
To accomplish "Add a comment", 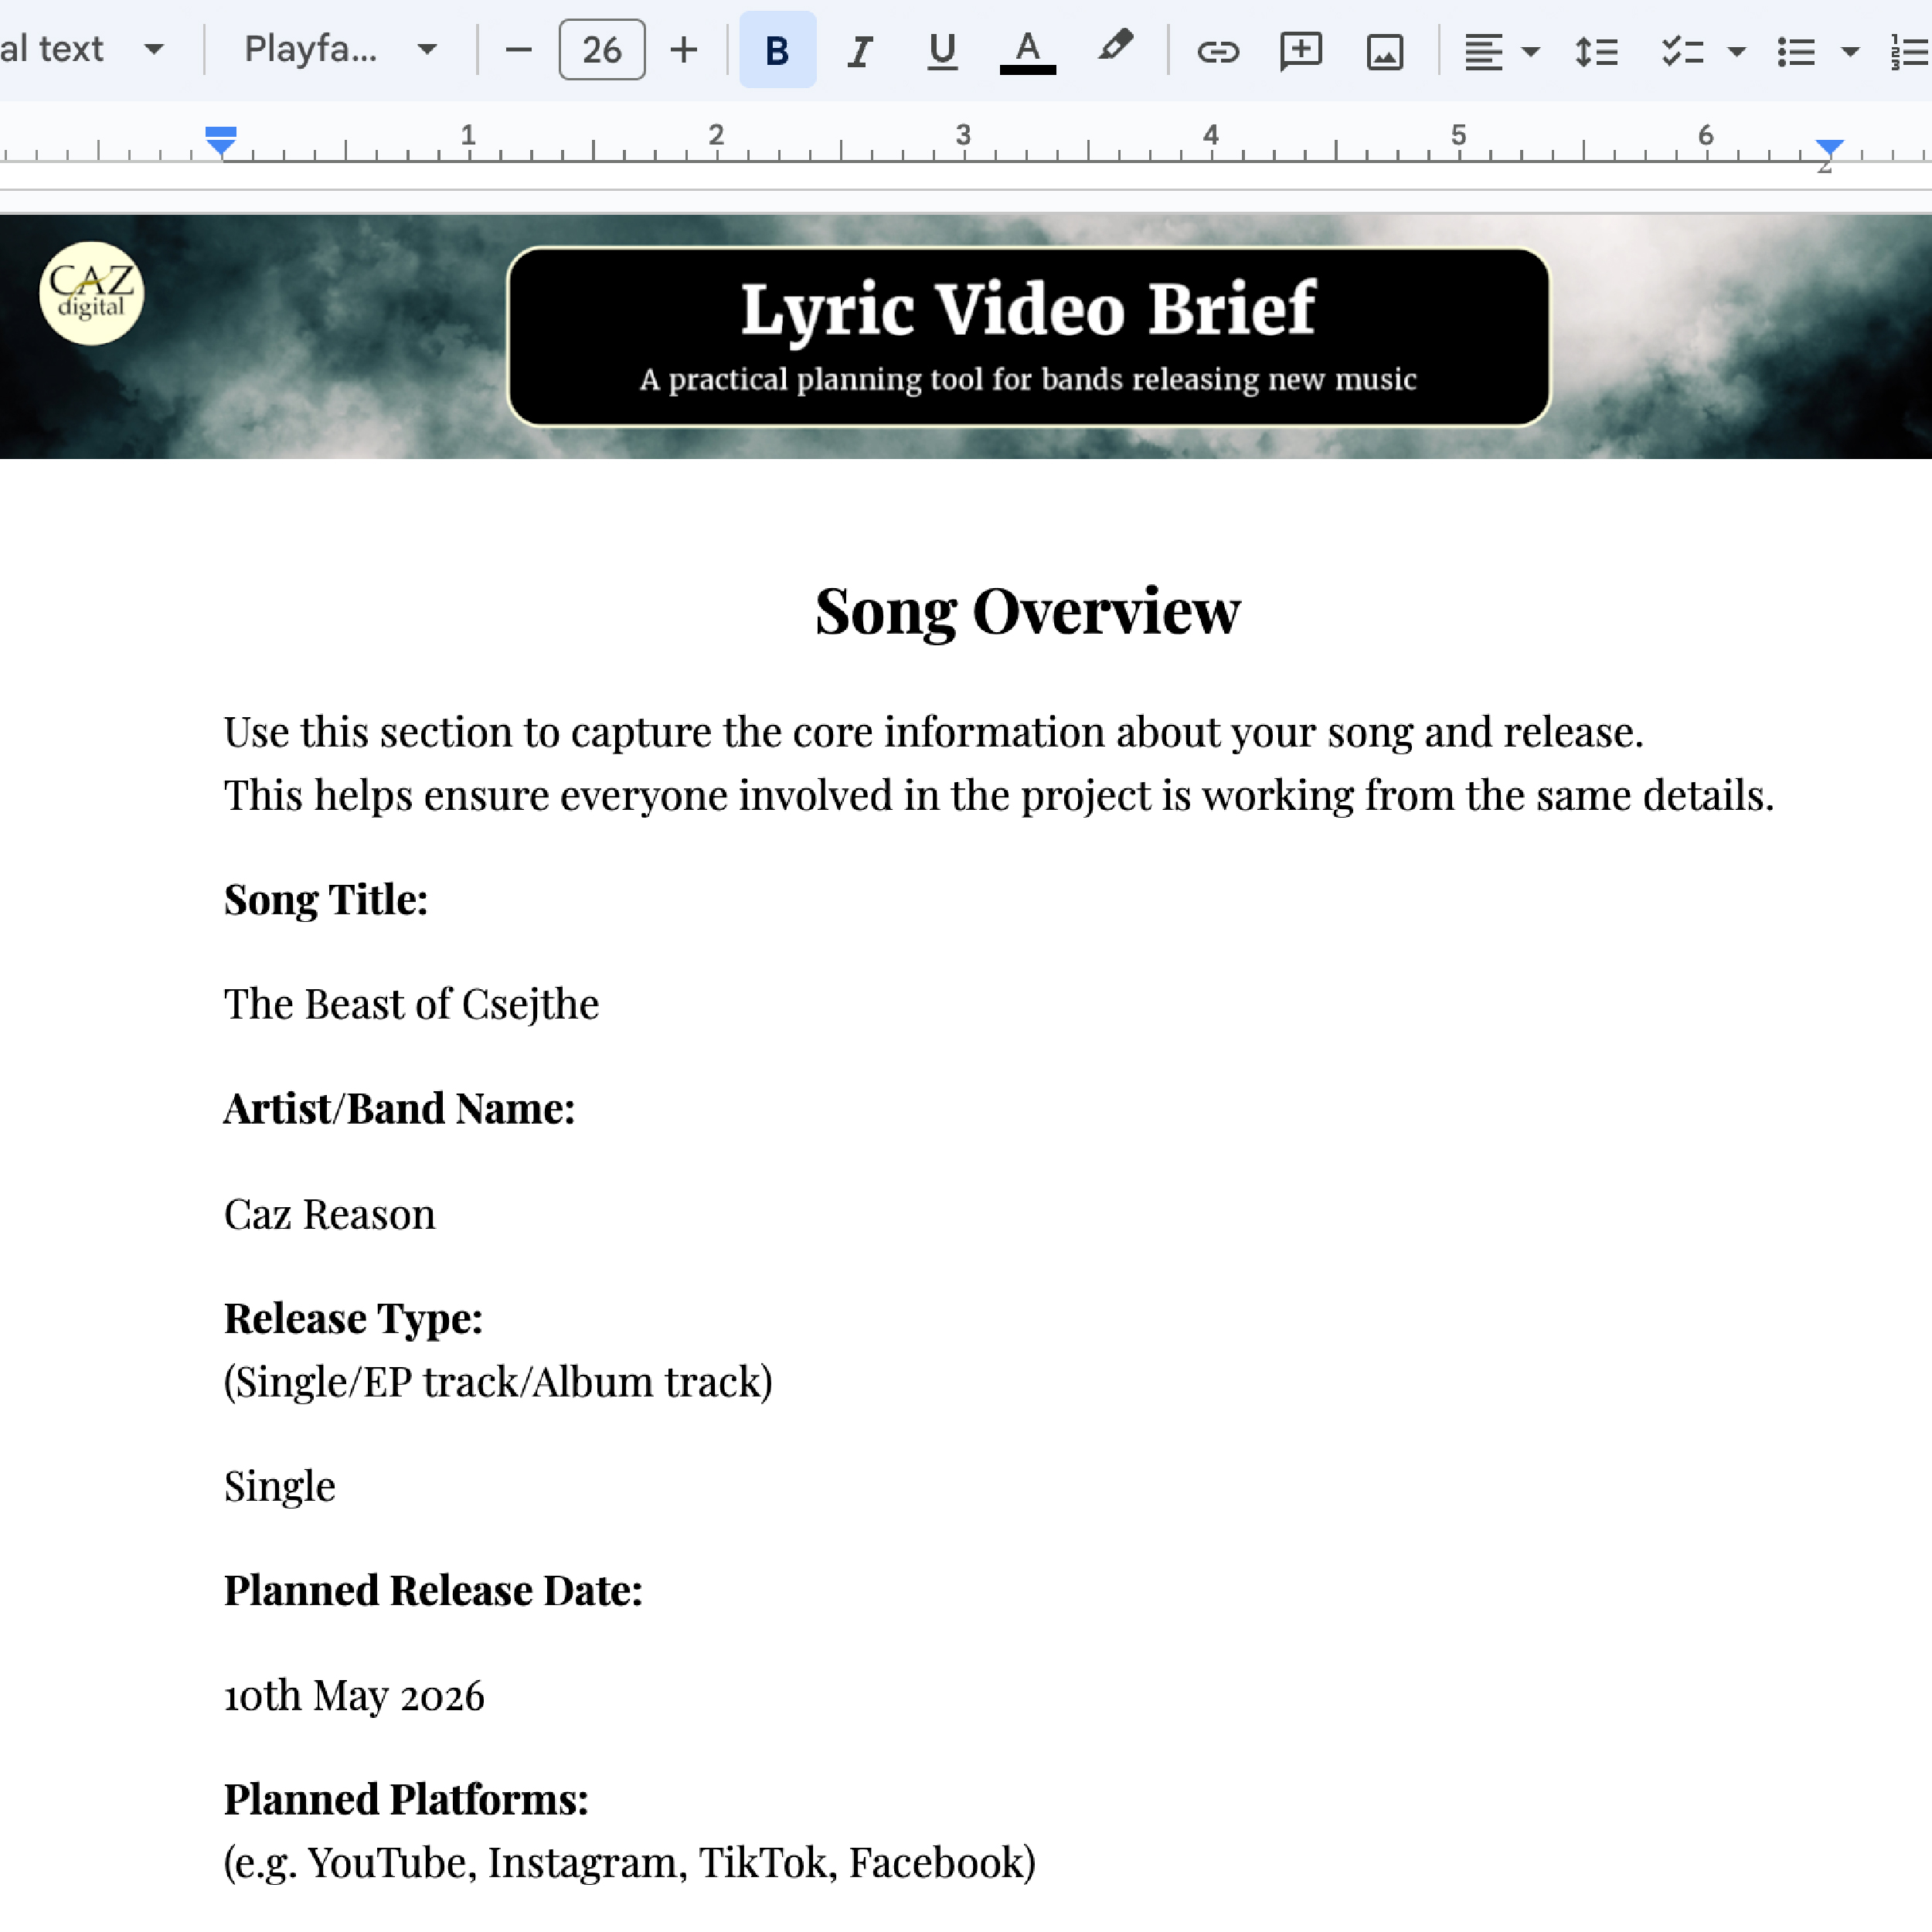I will pyautogui.click(x=1300, y=52).
